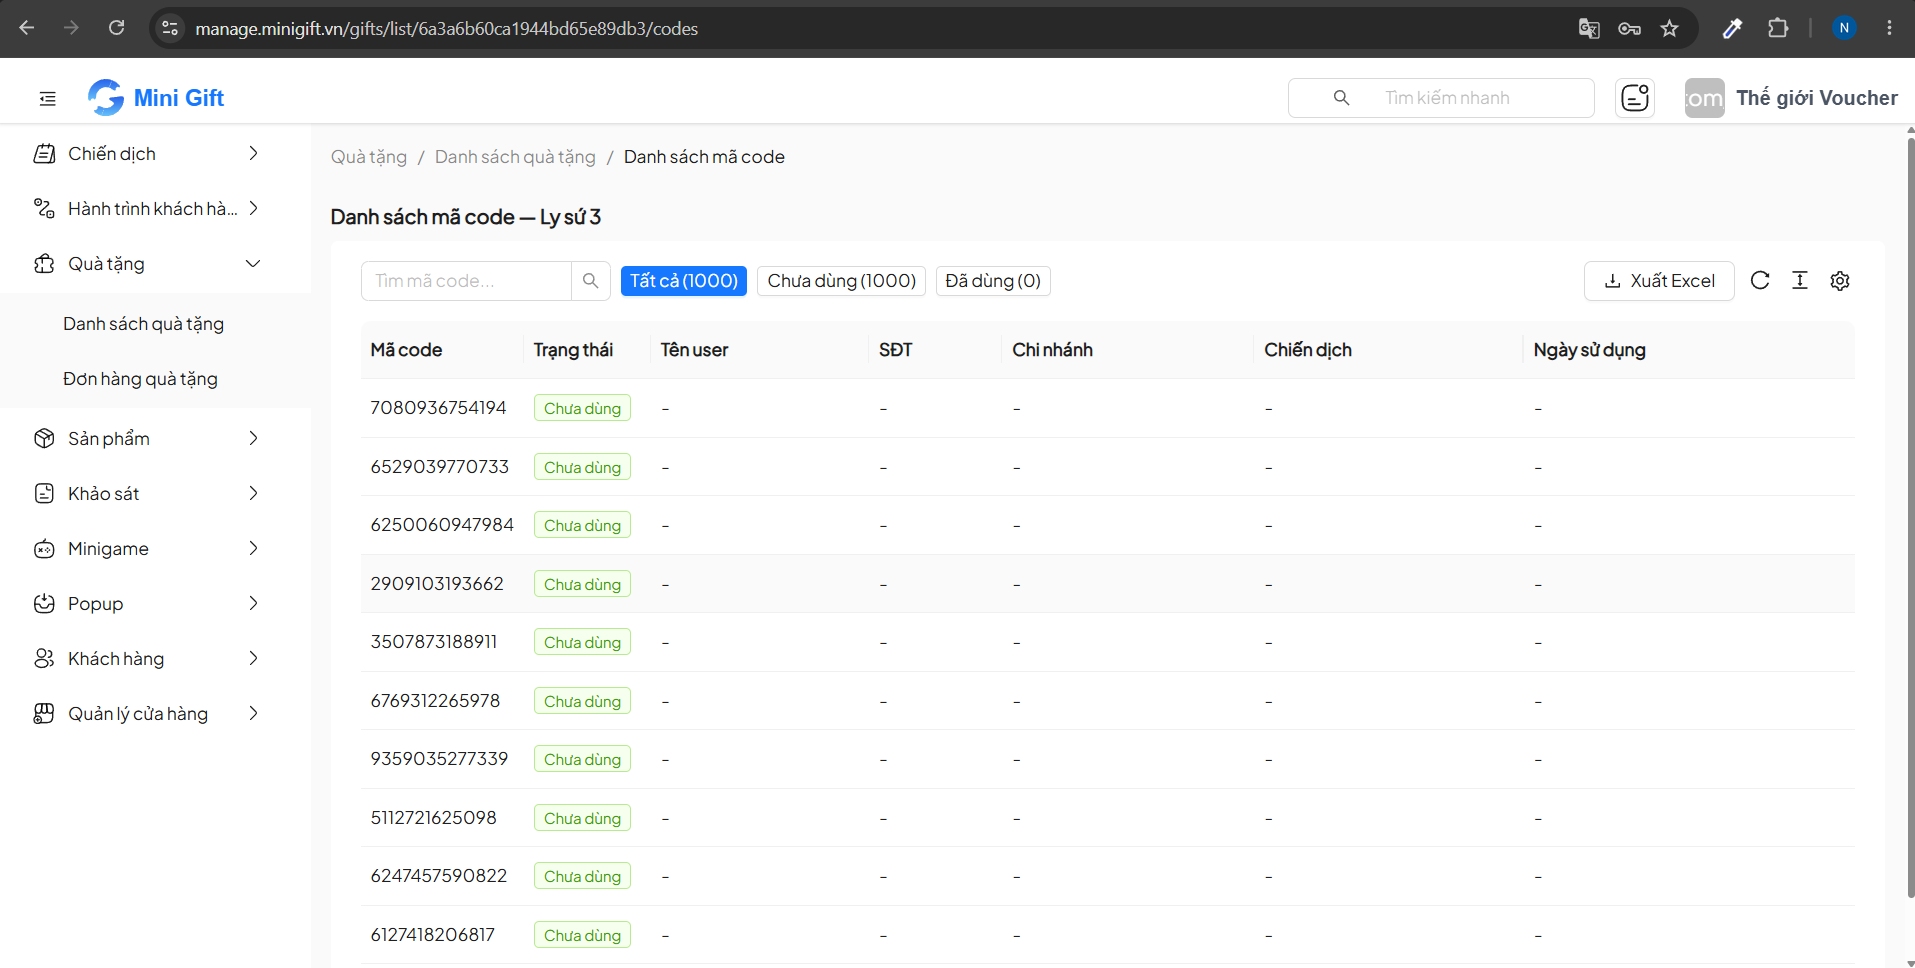Screen dimensions: 1915x968
Task: Click the Popup sidebar icon
Action: (44, 604)
